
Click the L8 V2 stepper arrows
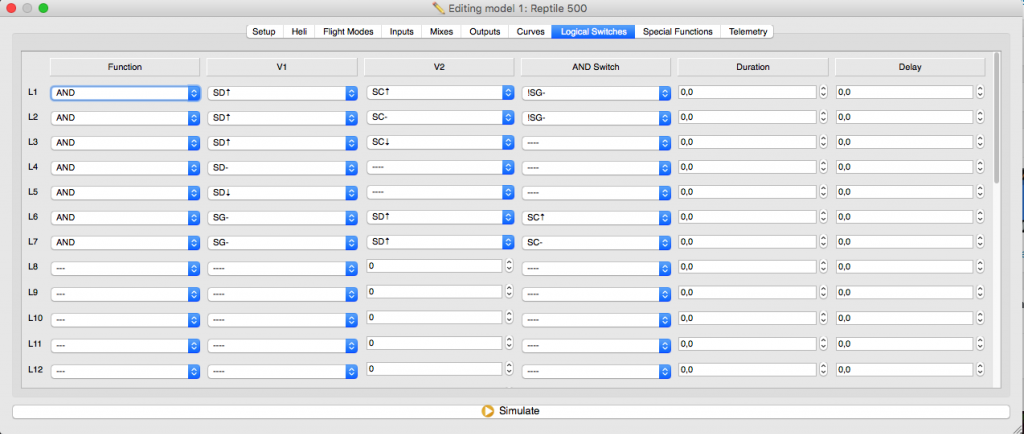pyautogui.click(x=509, y=267)
